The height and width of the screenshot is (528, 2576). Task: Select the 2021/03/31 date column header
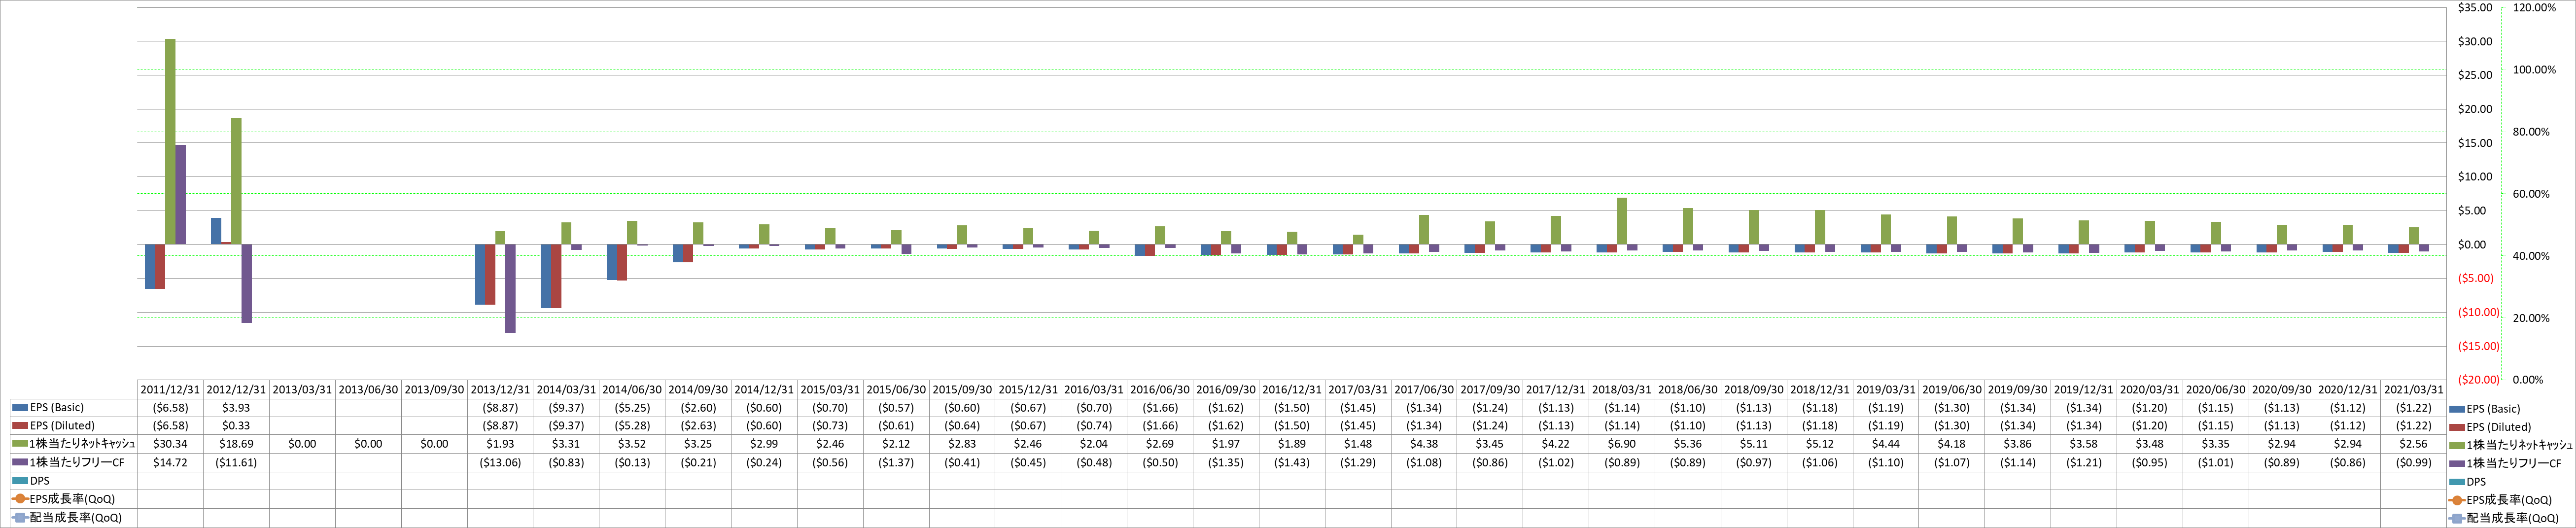pos(2414,390)
